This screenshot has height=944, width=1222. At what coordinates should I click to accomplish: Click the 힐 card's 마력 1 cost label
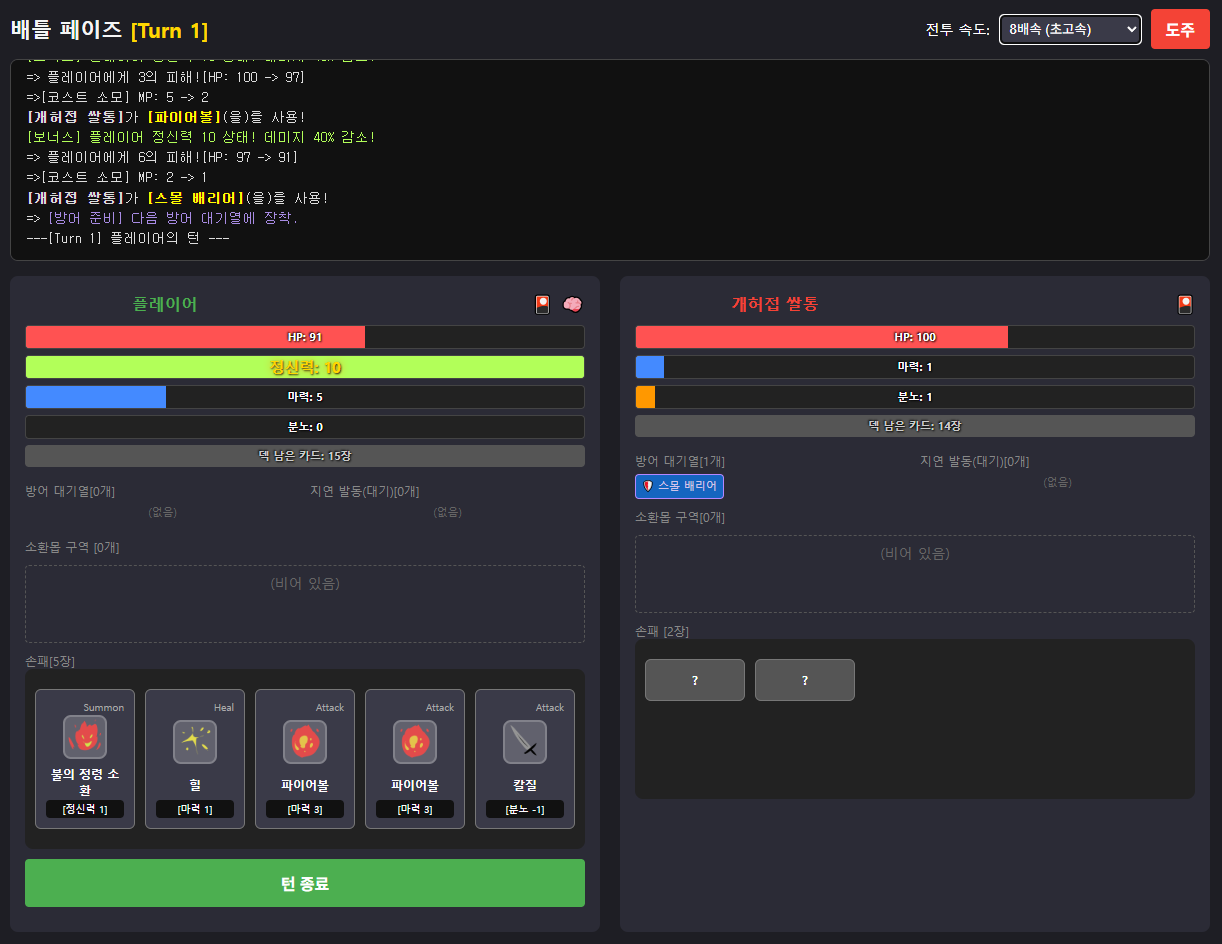195,809
